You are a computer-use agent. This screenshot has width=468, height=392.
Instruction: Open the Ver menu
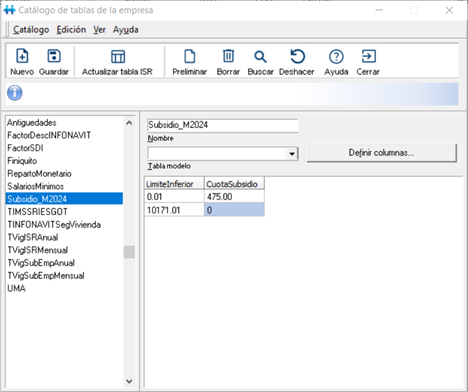coord(99,30)
